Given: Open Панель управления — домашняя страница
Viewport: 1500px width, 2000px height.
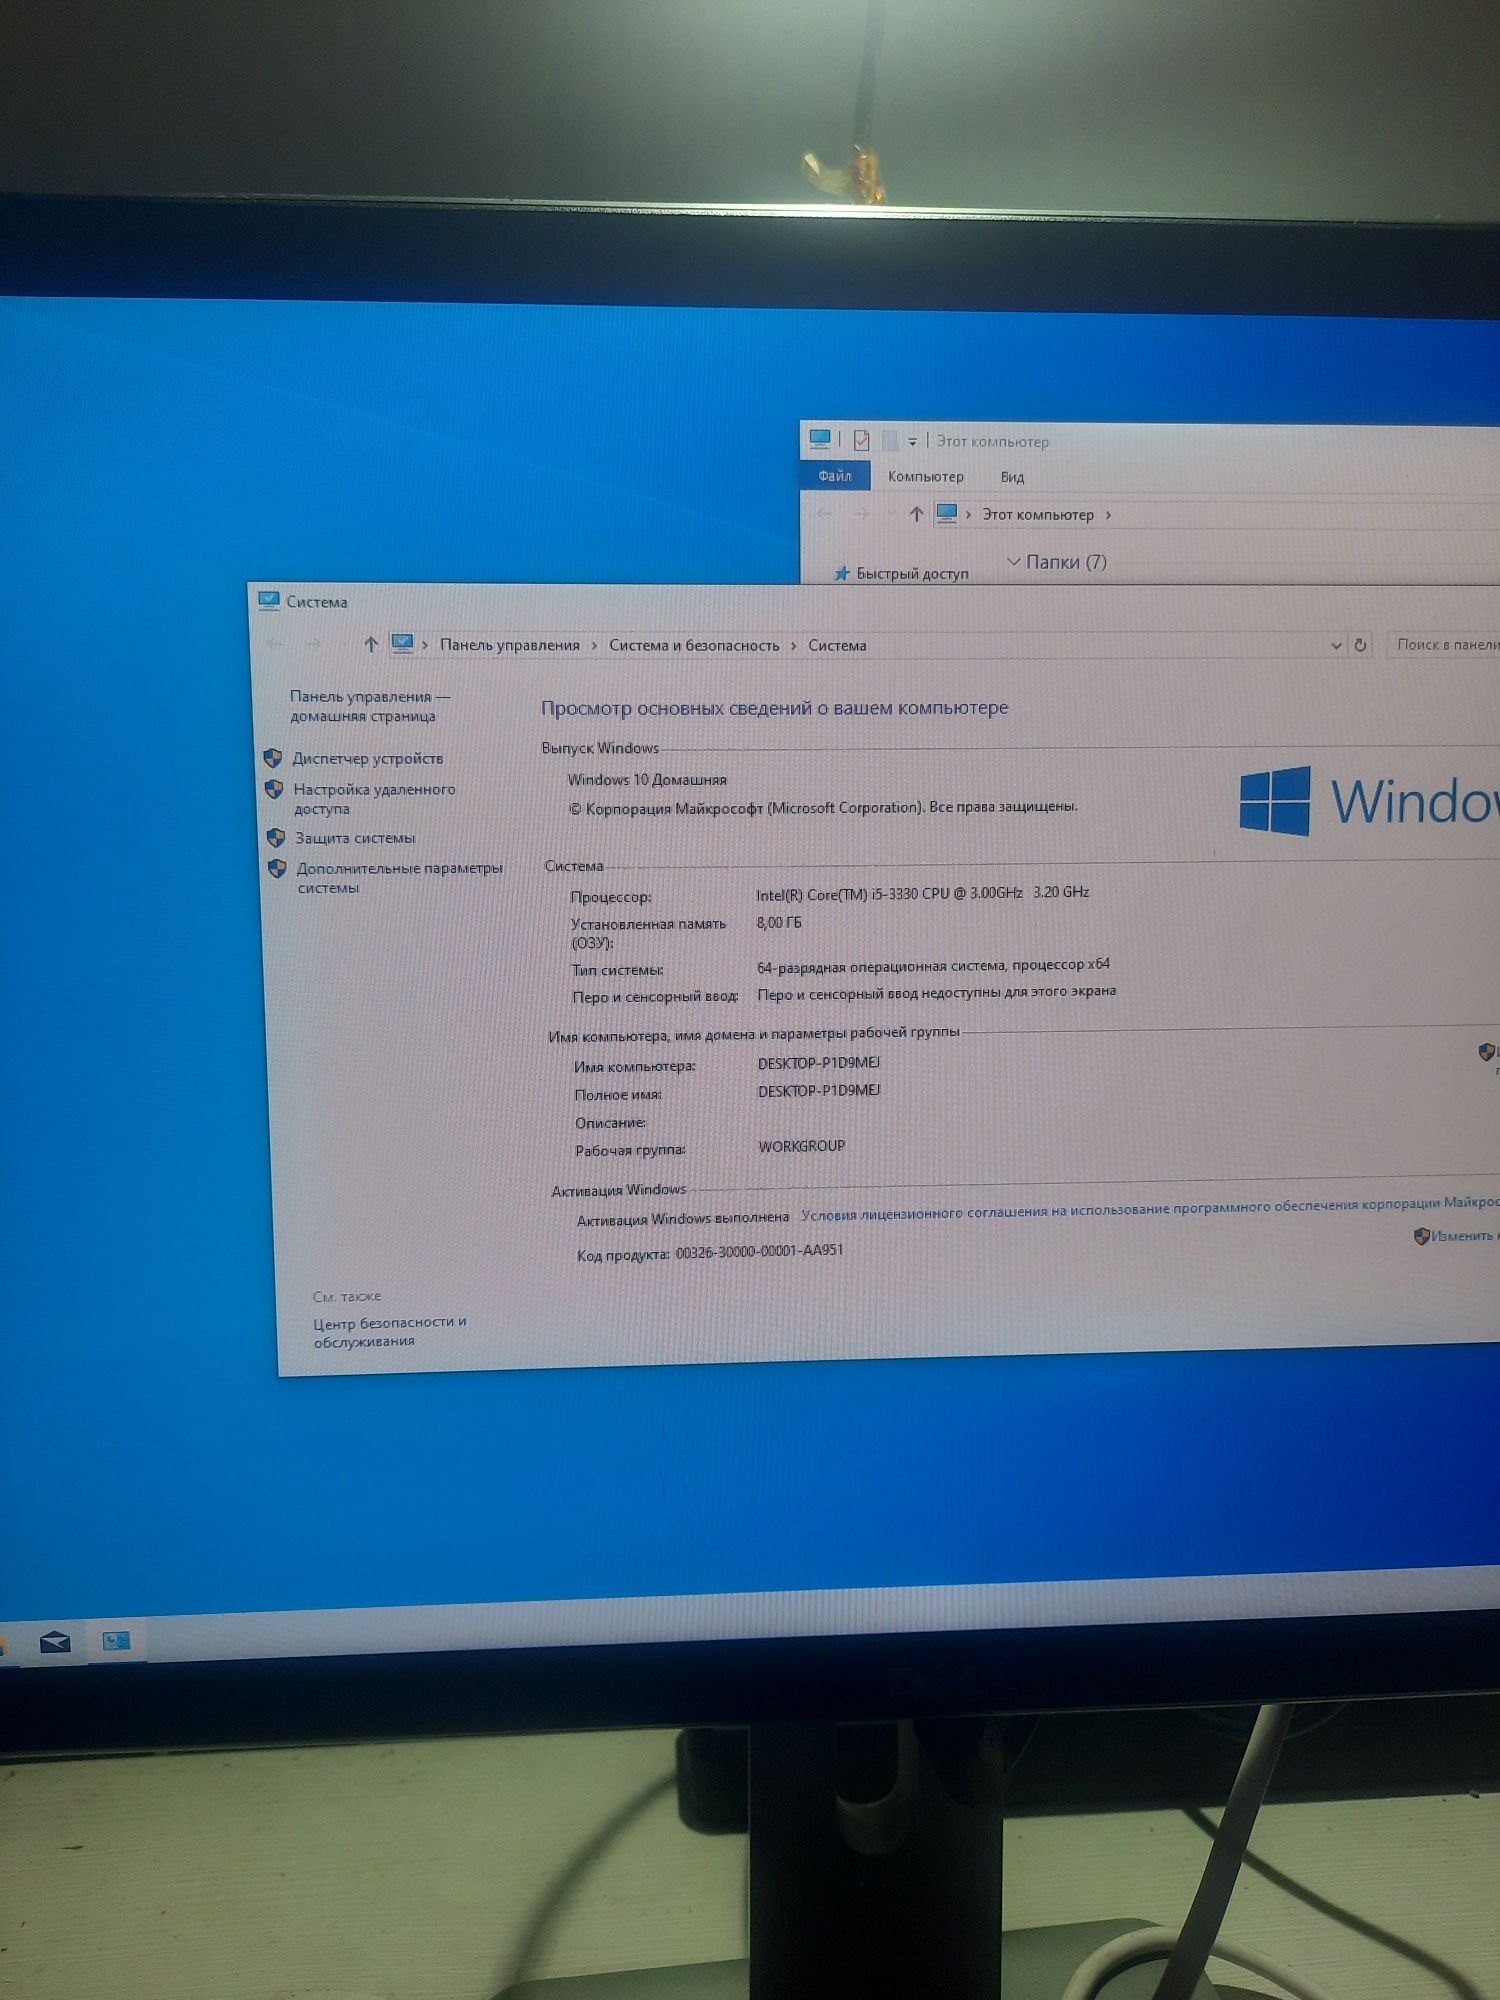Looking at the screenshot, I should pyautogui.click(x=369, y=706).
